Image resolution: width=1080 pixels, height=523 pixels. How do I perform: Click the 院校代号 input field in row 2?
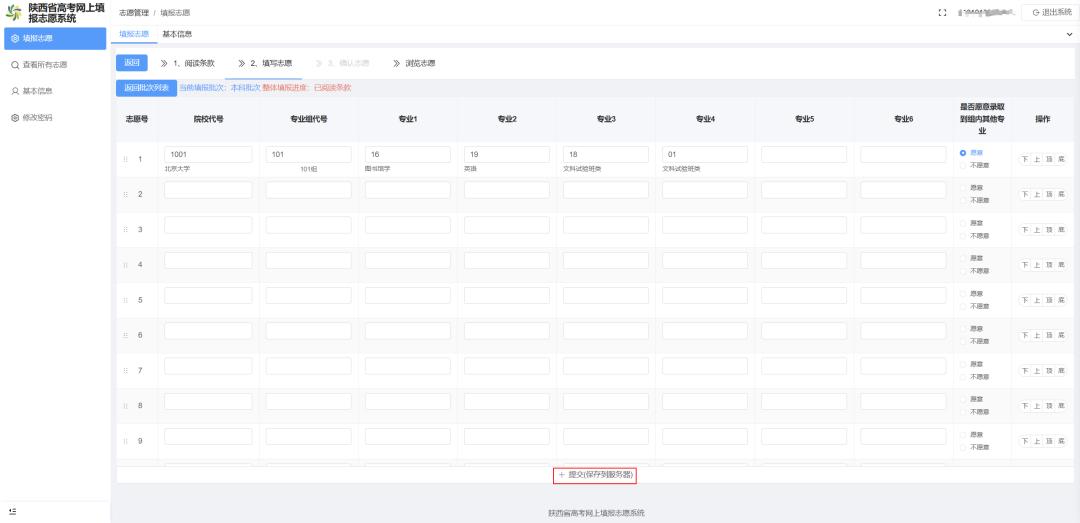click(x=208, y=190)
